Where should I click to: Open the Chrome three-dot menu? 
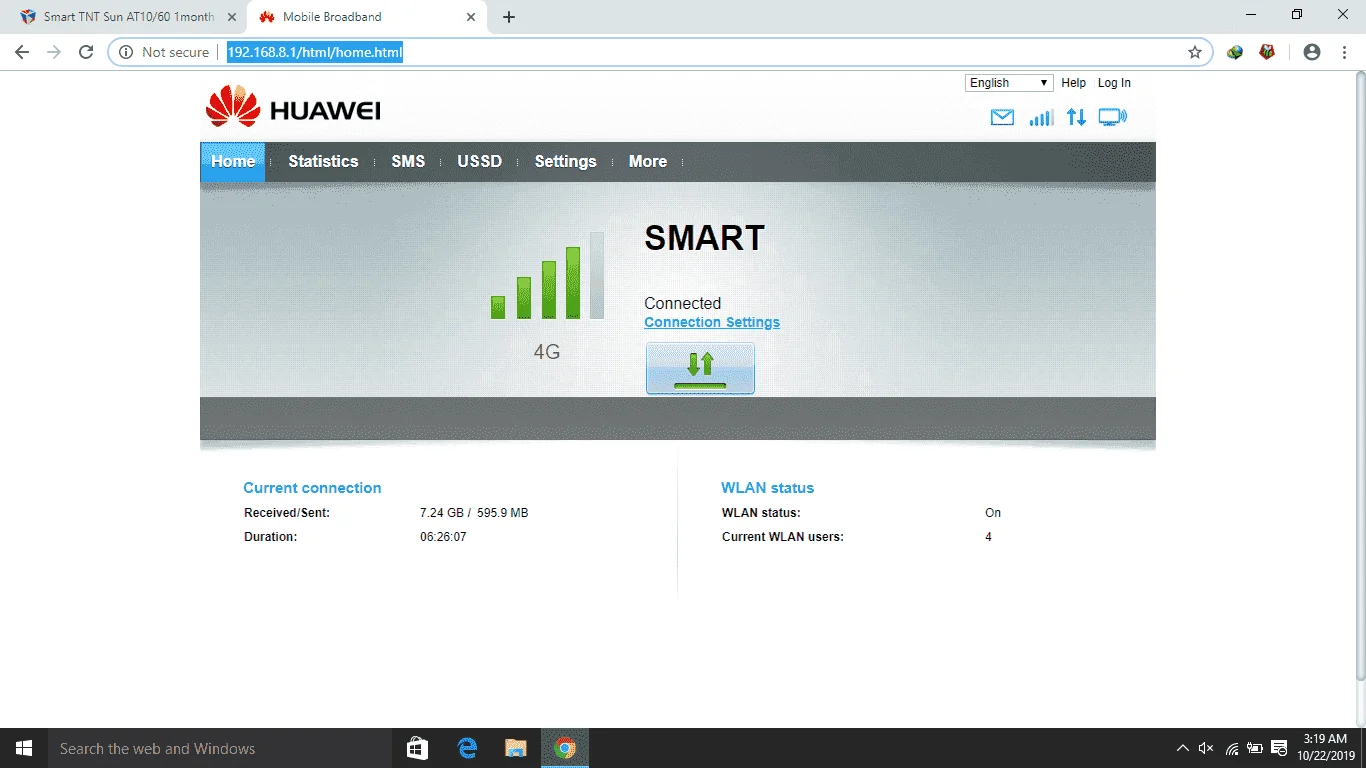(x=1344, y=52)
